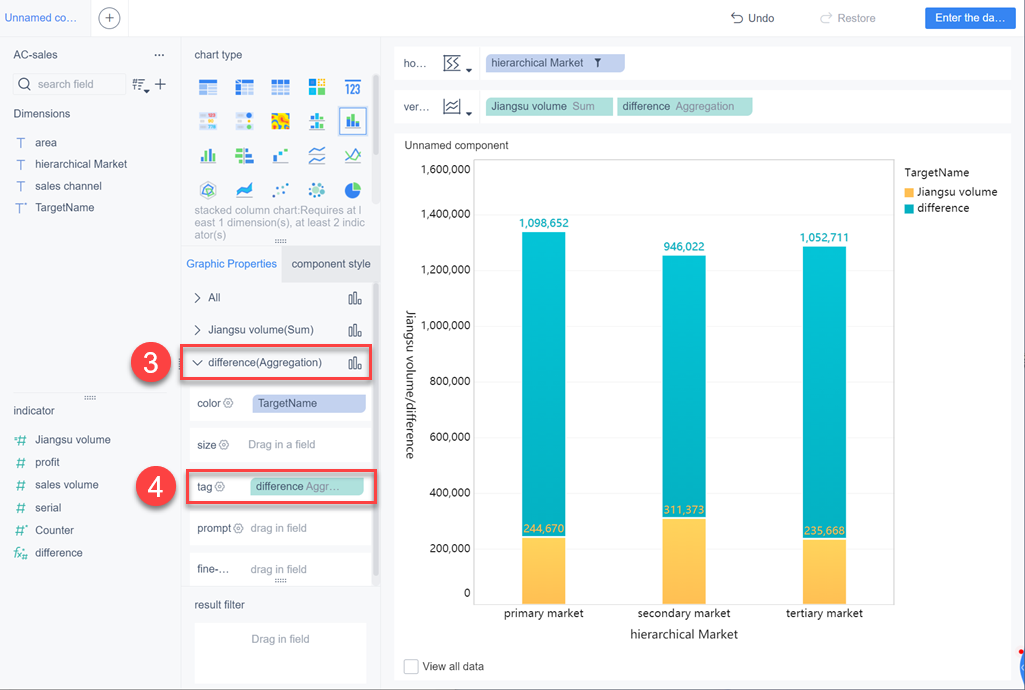Click the Enter the dashboard button
Viewport: 1025px width, 690px height.
(x=970, y=18)
